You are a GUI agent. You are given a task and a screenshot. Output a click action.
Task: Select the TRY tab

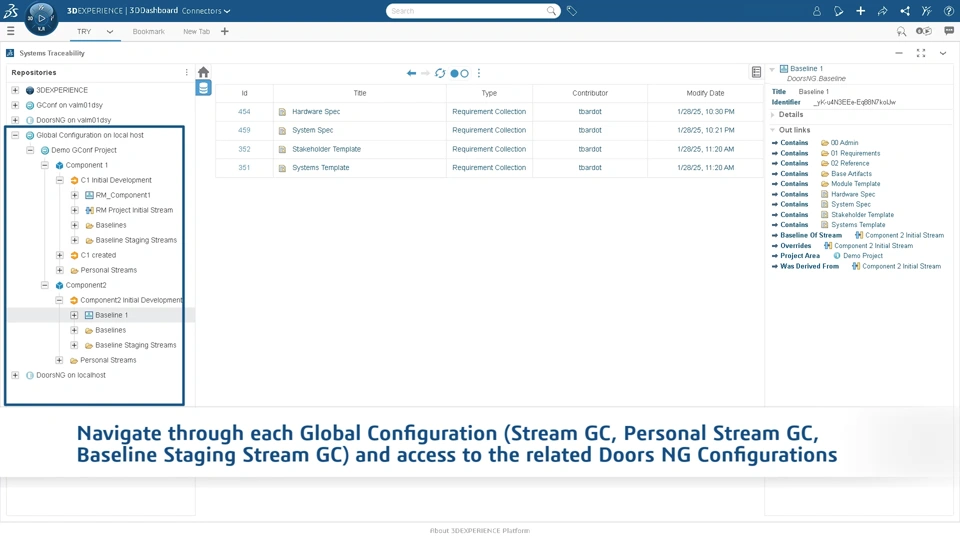click(x=84, y=31)
